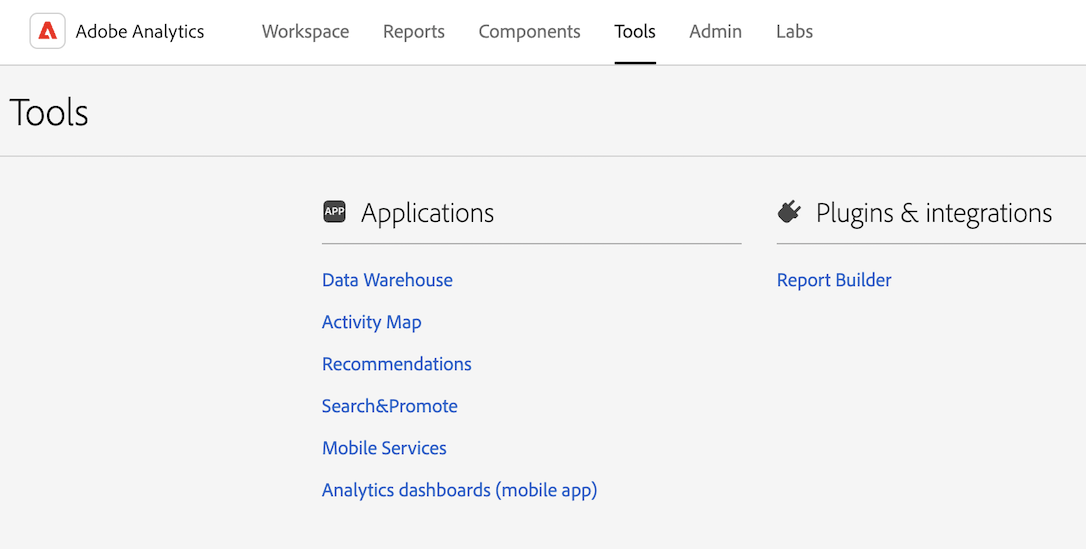Click the Tools page title
Viewport: 1086px width, 549px height.
[x=49, y=113]
